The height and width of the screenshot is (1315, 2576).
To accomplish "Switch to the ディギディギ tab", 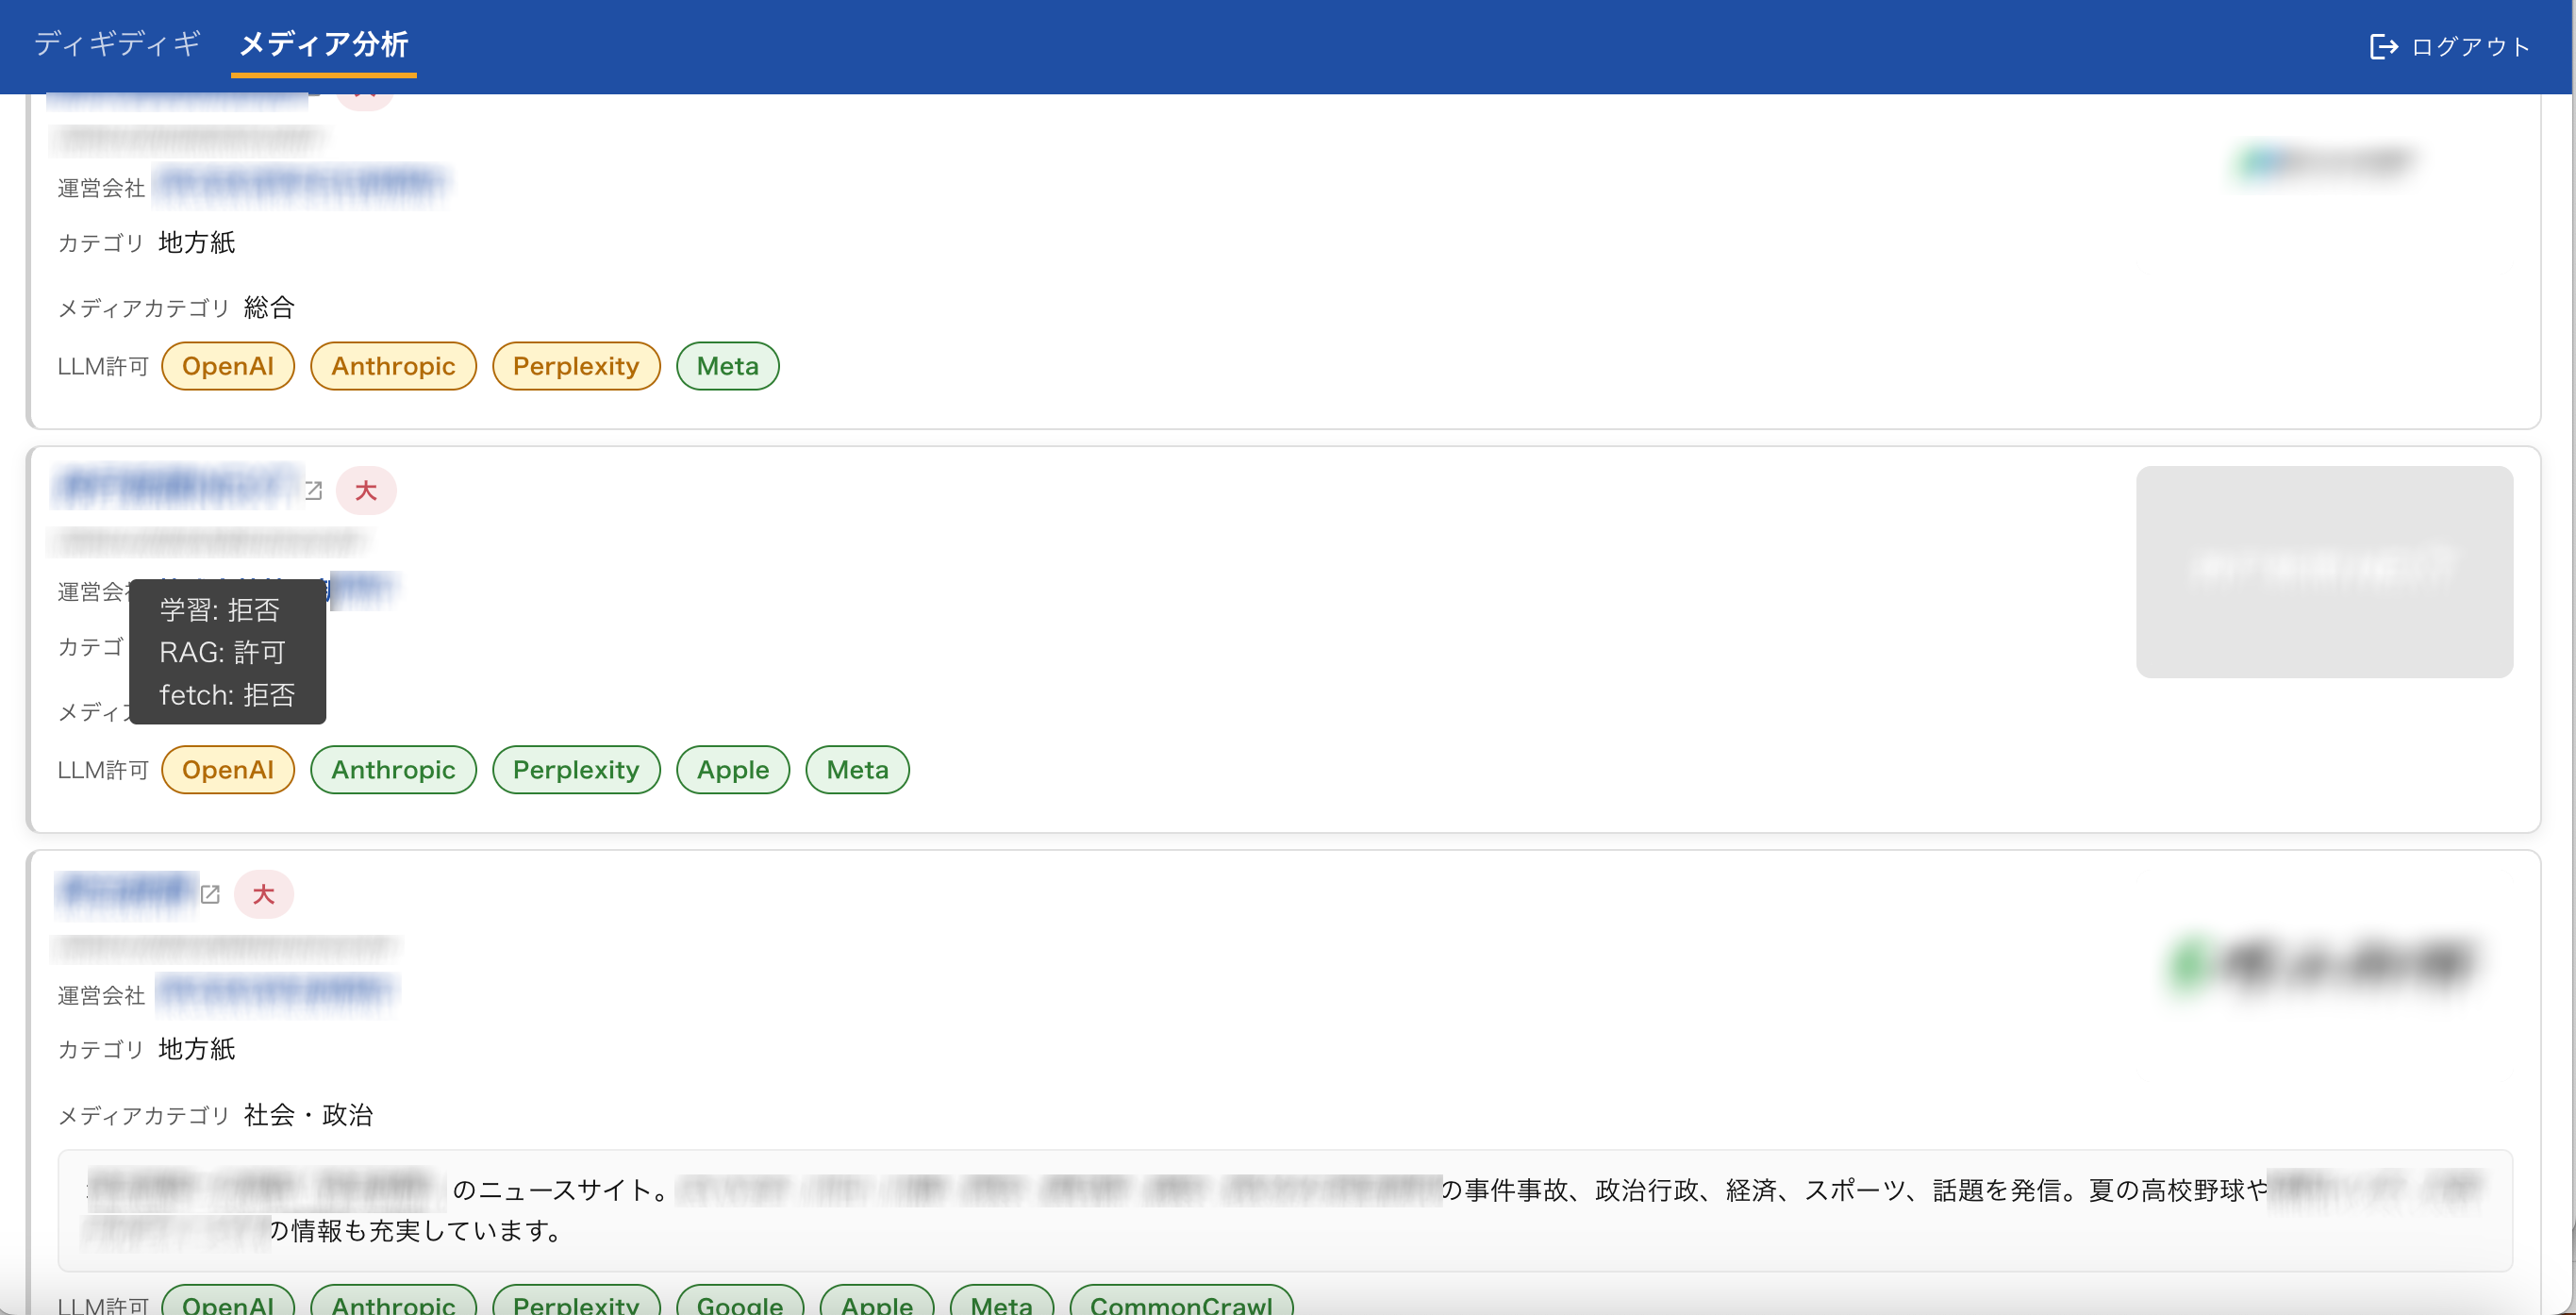I will (x=118, y=43).
